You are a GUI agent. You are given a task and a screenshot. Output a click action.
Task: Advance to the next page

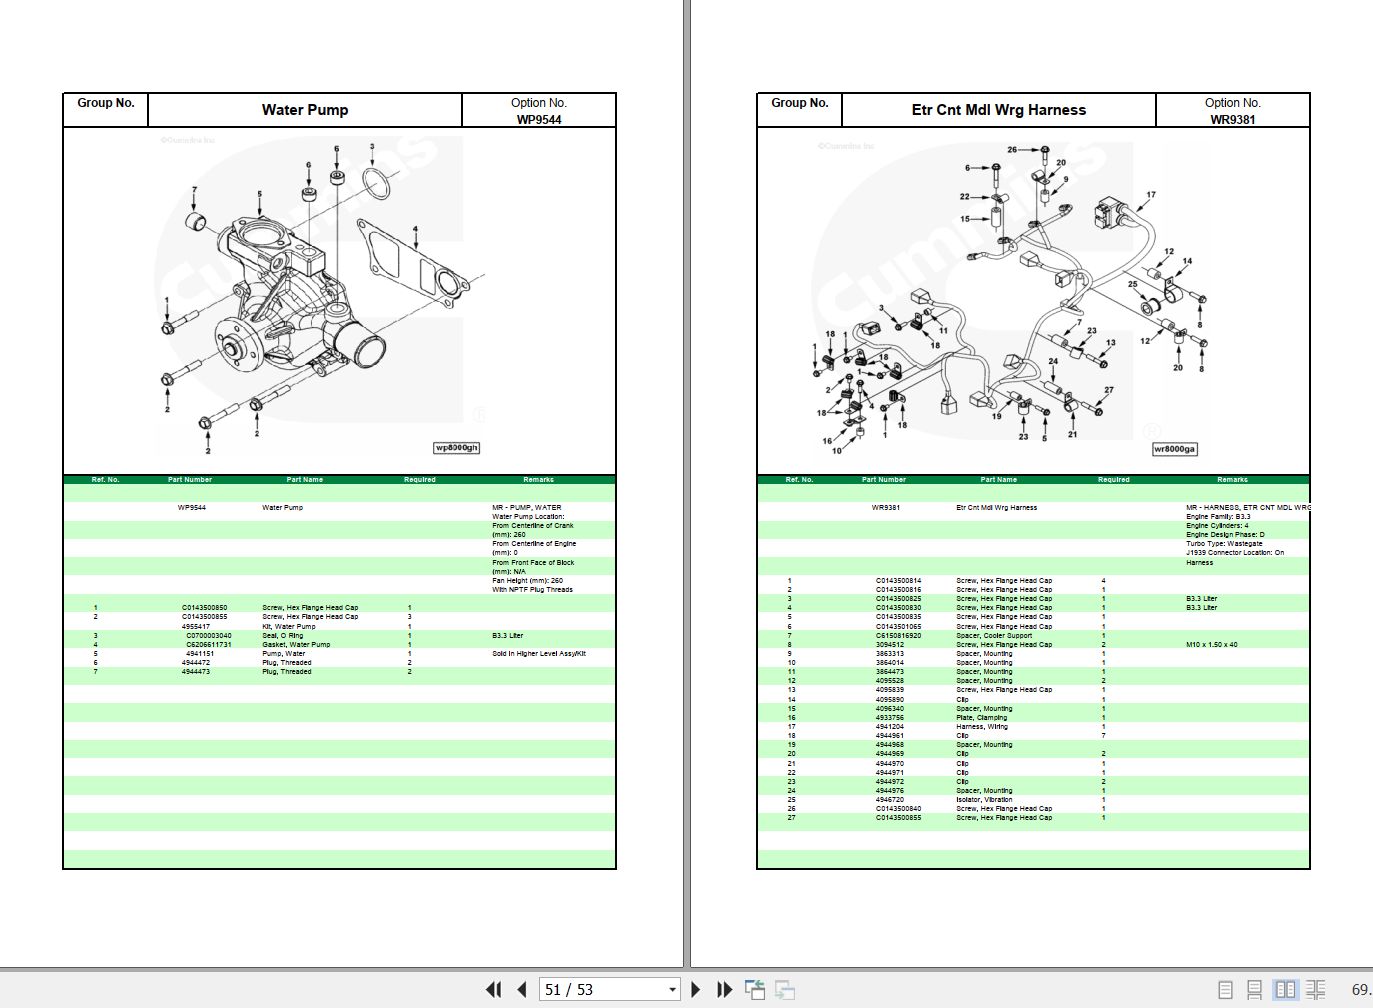[695, 989]
